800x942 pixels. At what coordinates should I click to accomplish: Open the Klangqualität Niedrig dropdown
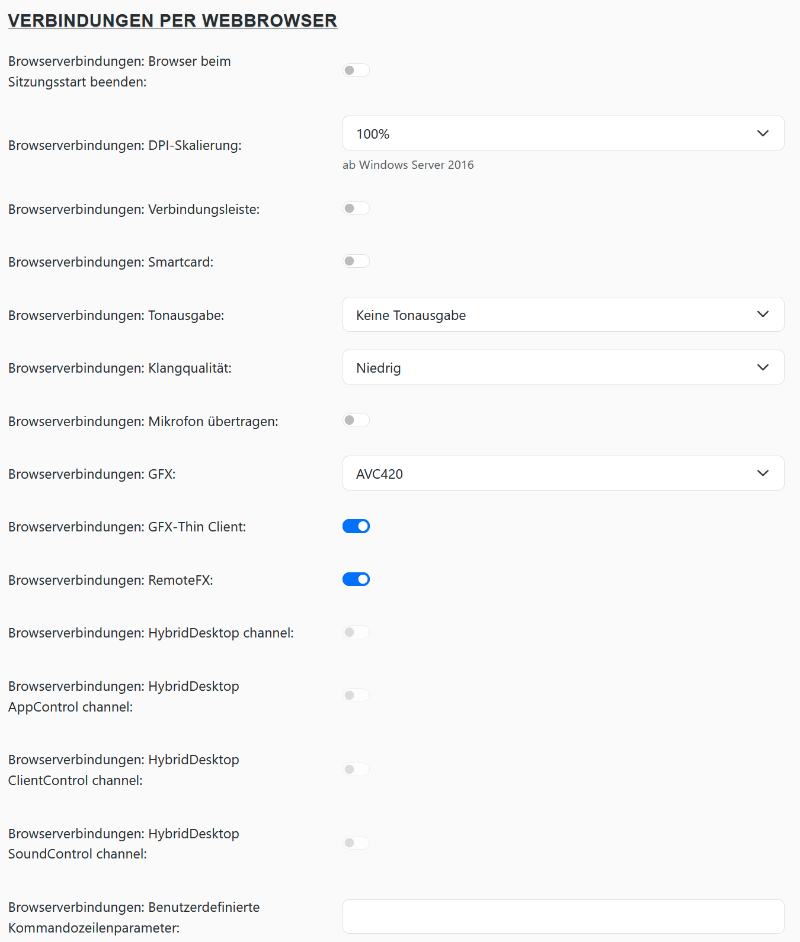[x=562, y=368]
